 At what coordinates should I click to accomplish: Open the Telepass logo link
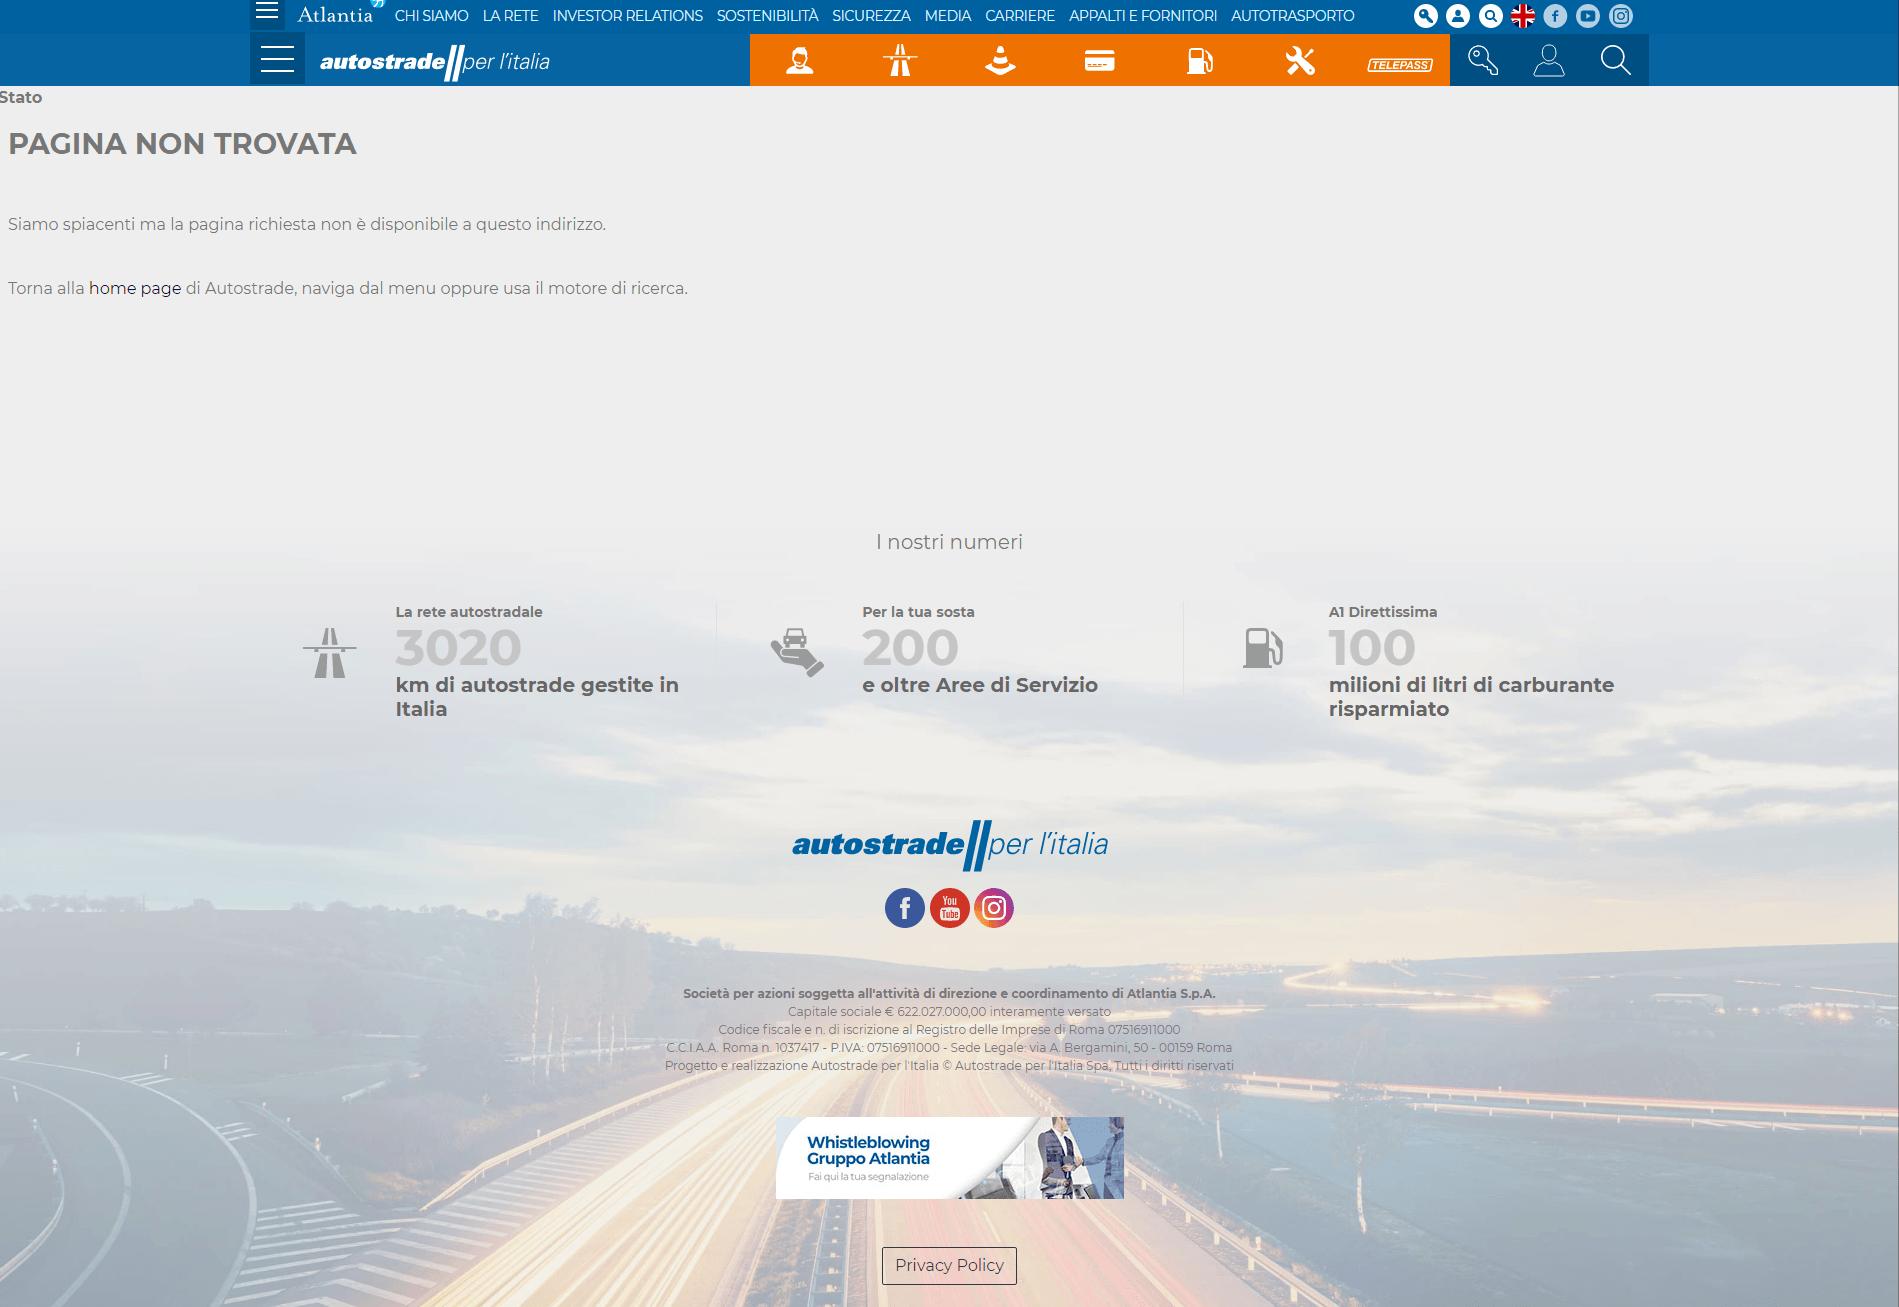[x=1399, y=64]
